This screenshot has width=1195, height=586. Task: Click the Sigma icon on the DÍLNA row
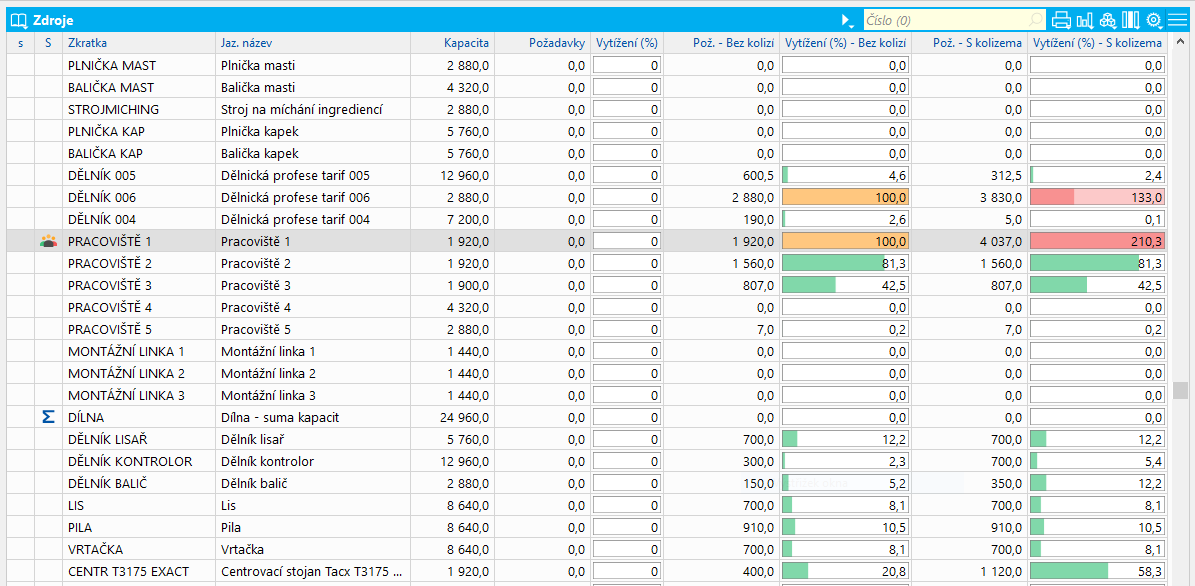point(48,417)
